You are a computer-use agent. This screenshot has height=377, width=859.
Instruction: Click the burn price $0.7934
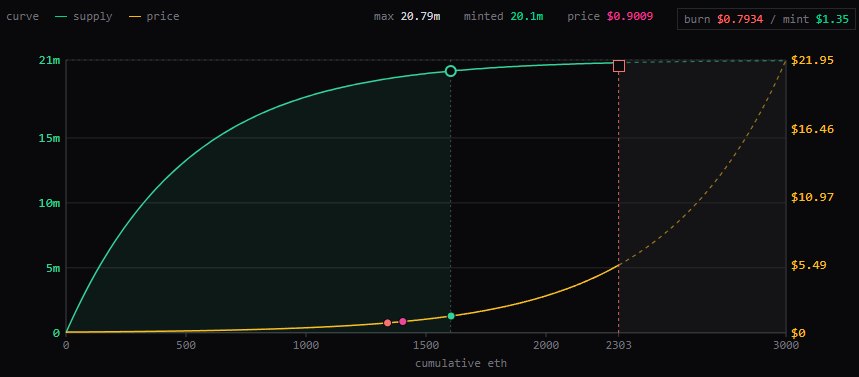[x=740, y=19]
